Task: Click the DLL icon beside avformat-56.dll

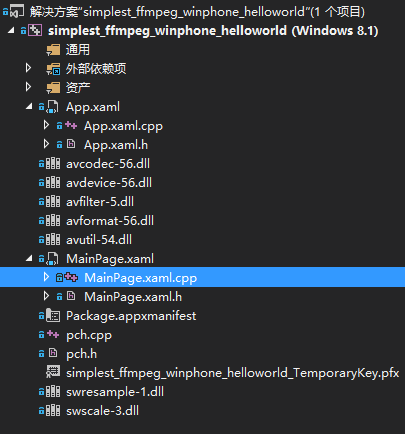Action: click(x=53, y=221)
